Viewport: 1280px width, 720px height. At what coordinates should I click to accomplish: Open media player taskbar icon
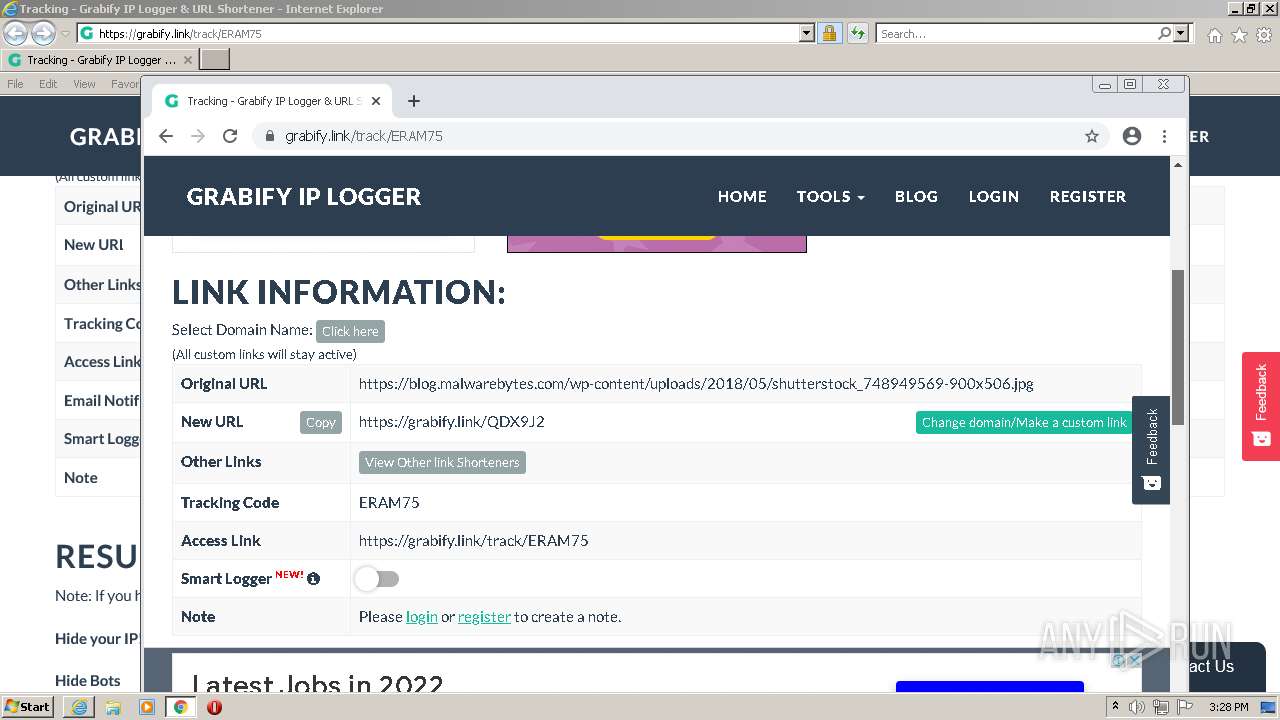point(147,707)
